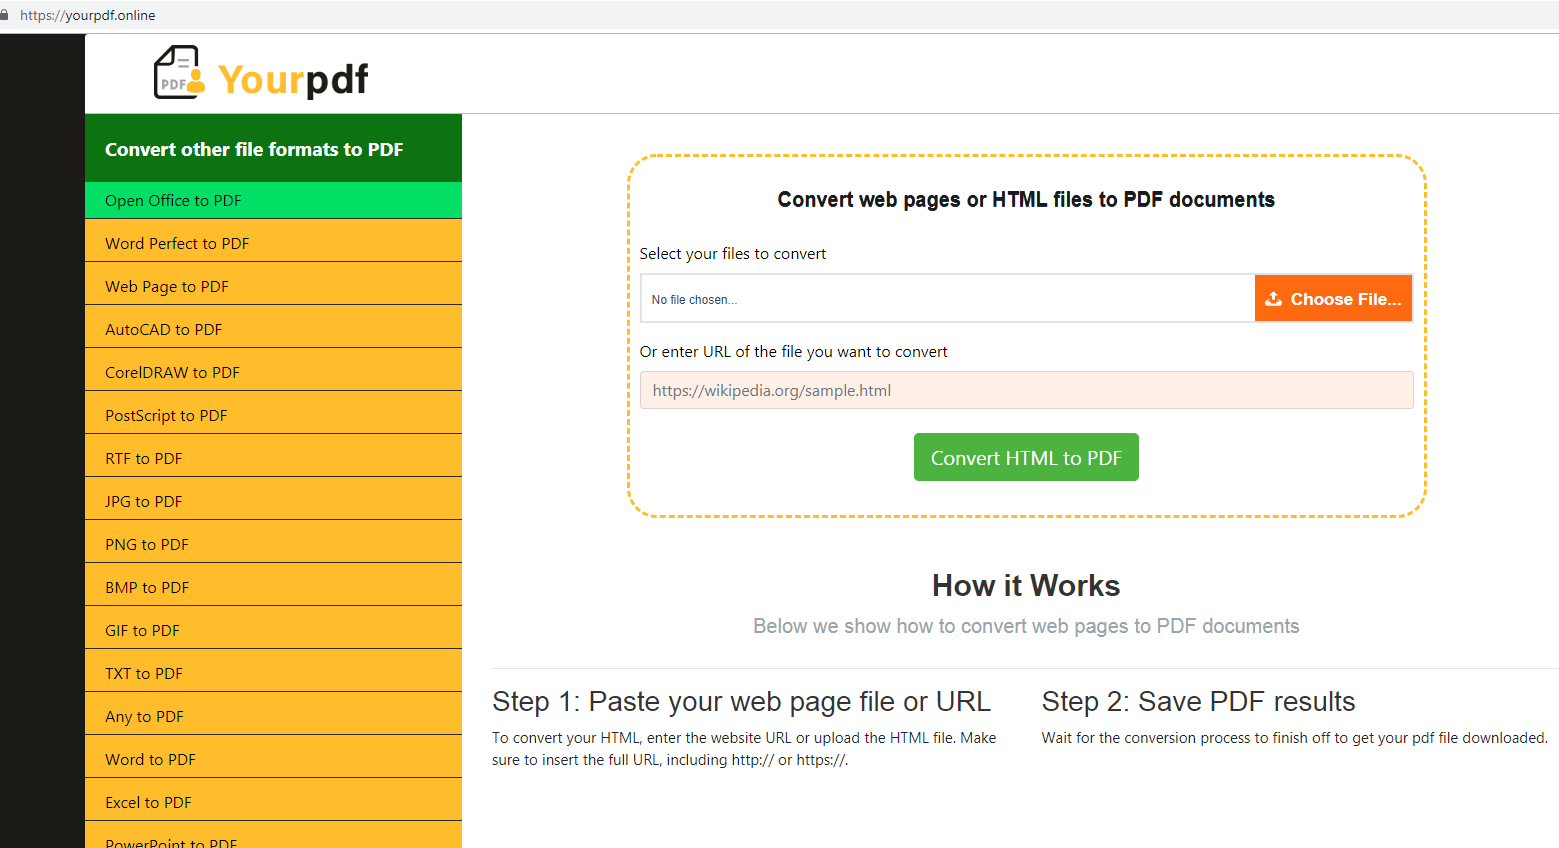Select JPG to PDF option
Image resolution: width=1559 pixels, height=848 pixels.
(x=273, y=501)
